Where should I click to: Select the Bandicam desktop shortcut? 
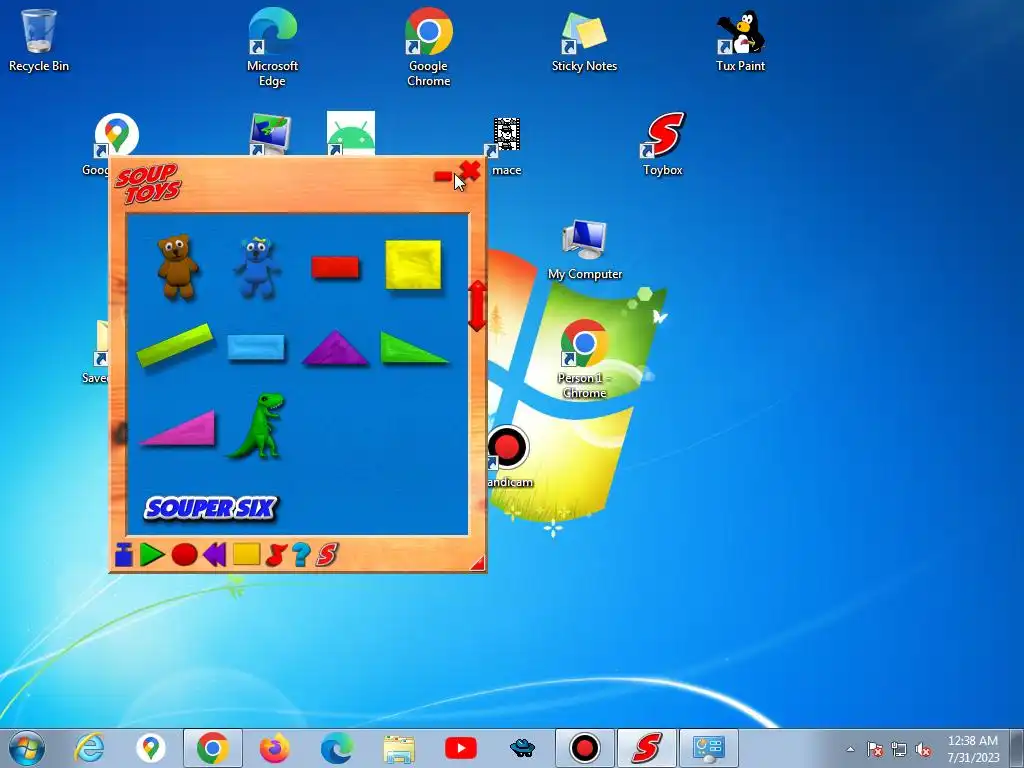tap(508, 456)
